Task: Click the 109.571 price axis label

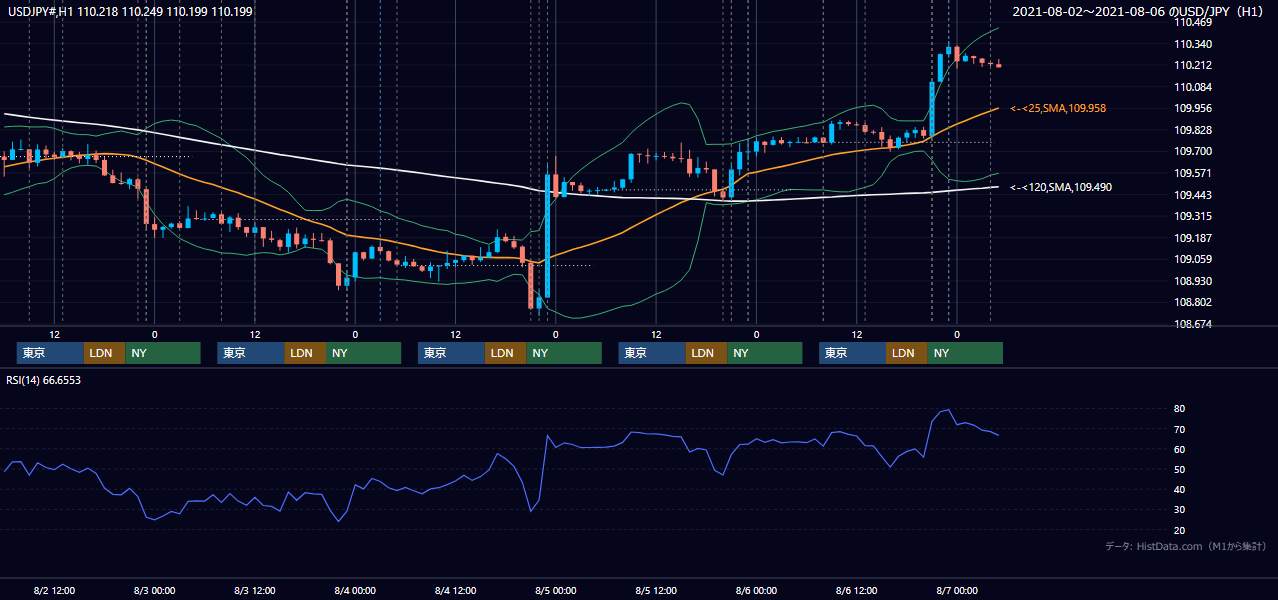Action: (1195, 173)
